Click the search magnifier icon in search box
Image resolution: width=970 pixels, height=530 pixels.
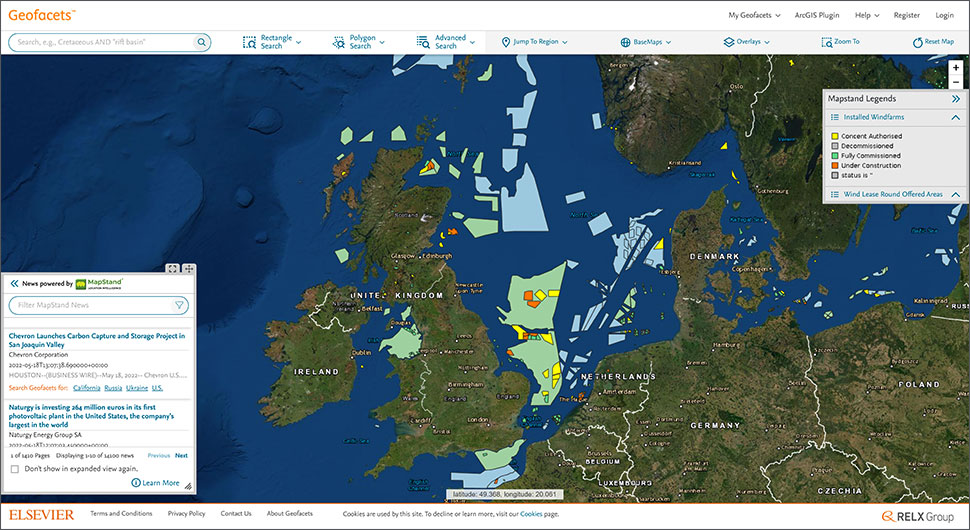201,42
